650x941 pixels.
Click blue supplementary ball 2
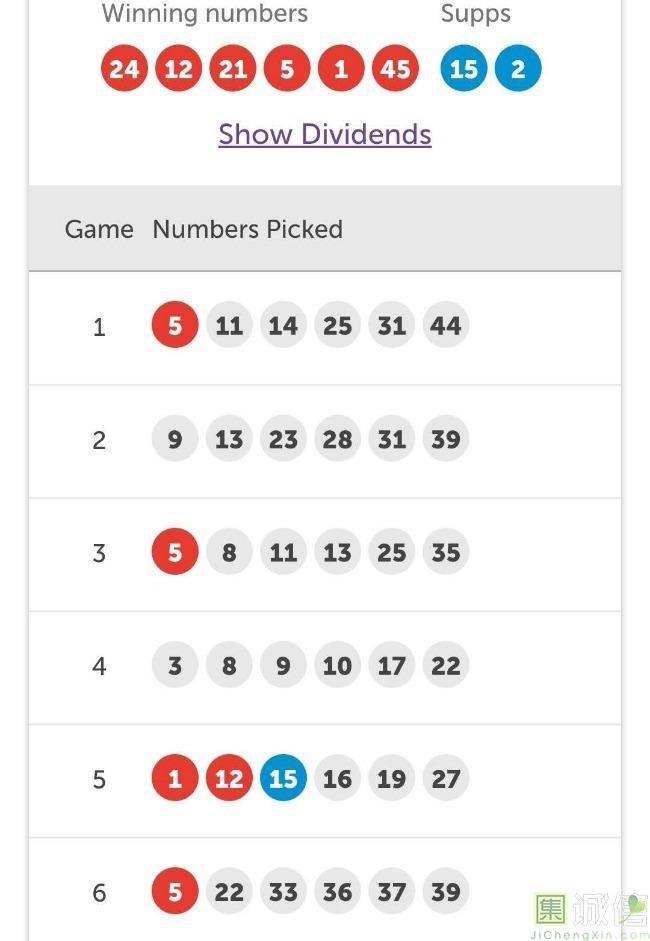click(x=518, y=69)
